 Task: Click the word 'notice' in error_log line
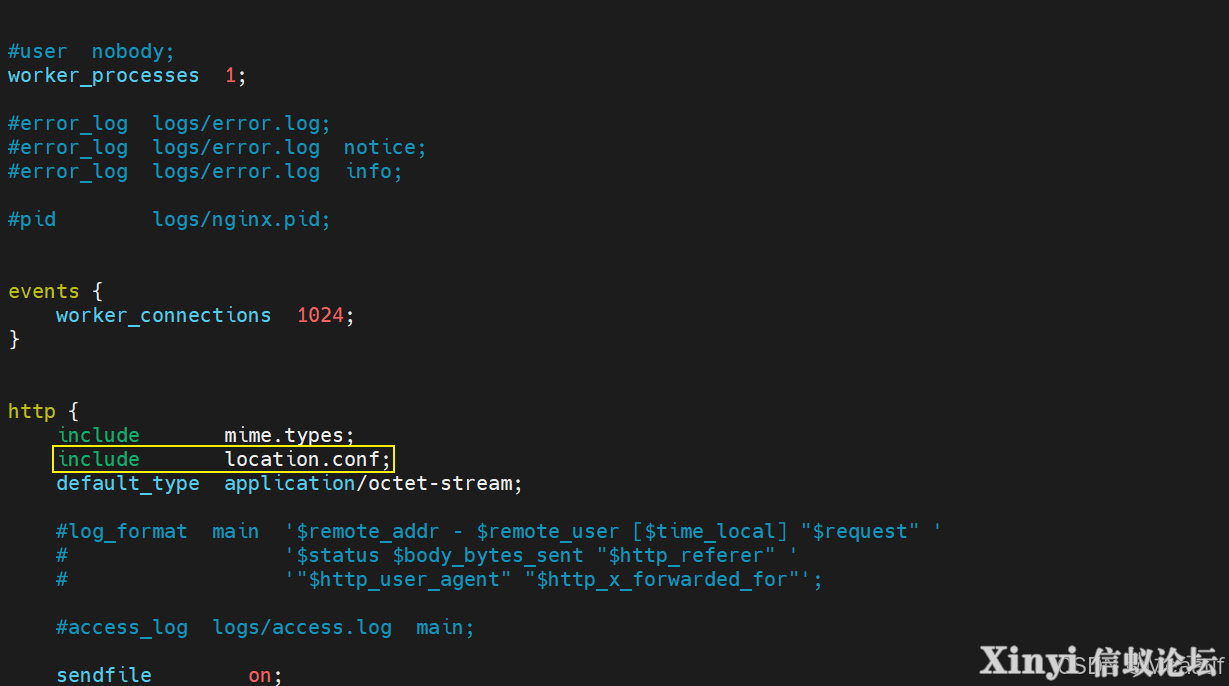tap(380, 147)
